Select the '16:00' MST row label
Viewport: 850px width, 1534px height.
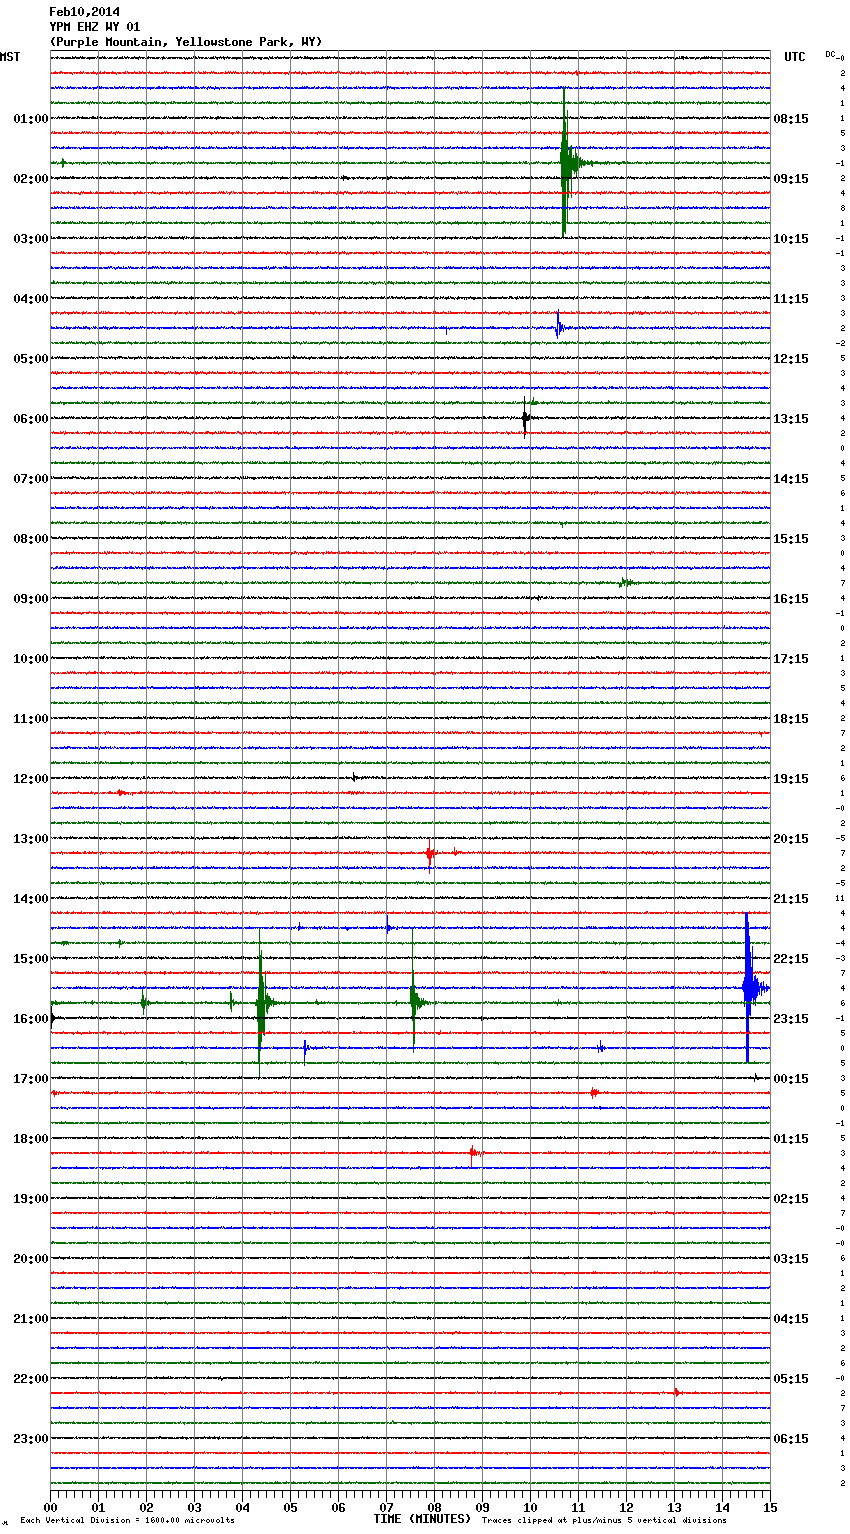[x=31, y=1019]
